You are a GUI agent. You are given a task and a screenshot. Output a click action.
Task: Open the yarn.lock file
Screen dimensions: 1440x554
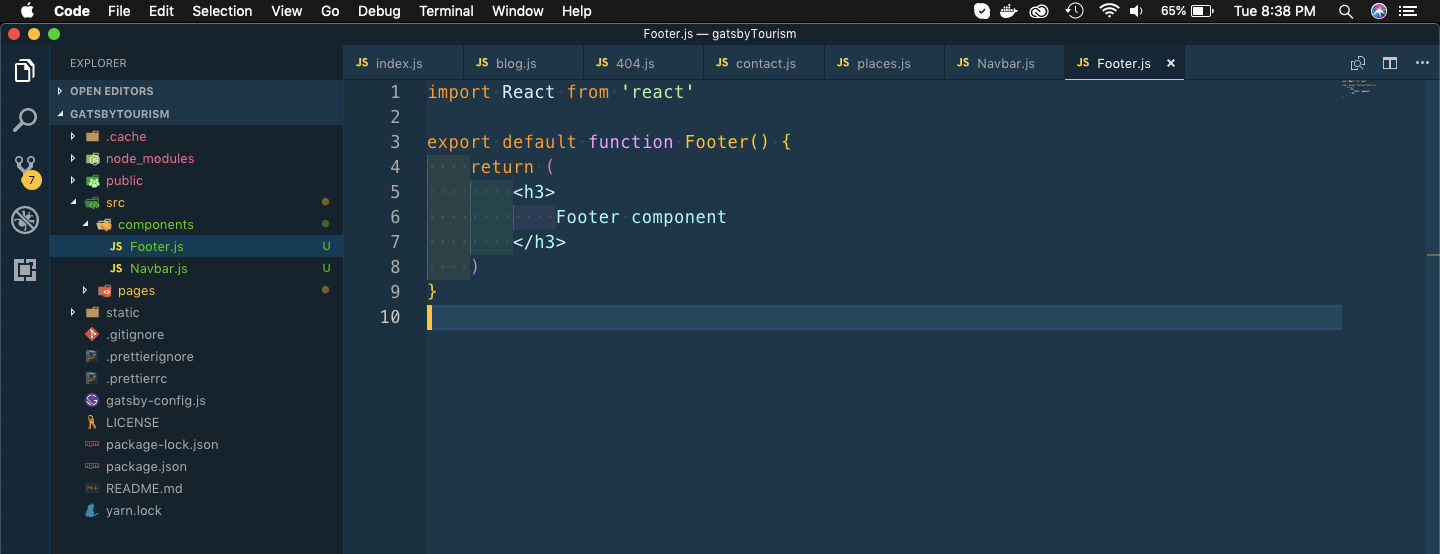point(196,510)
